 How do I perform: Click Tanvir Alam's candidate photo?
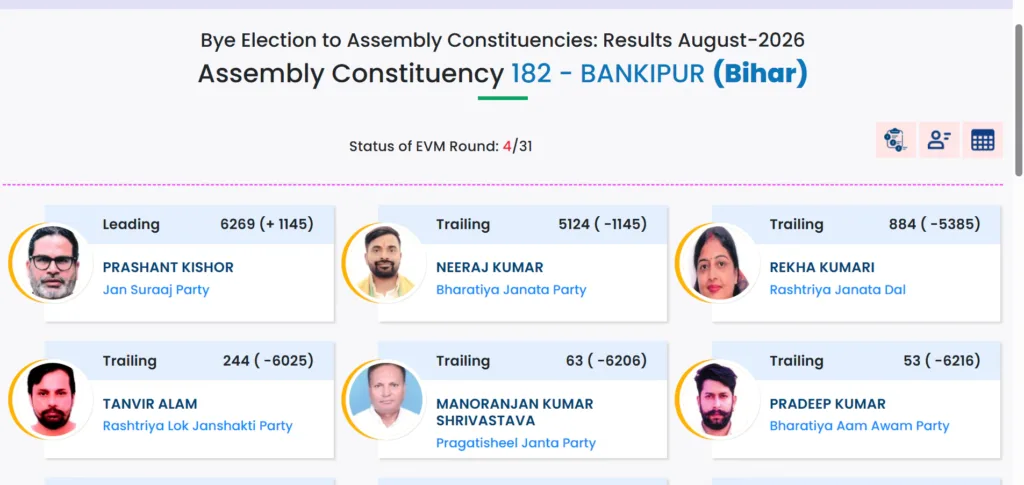tap(52, 399)
